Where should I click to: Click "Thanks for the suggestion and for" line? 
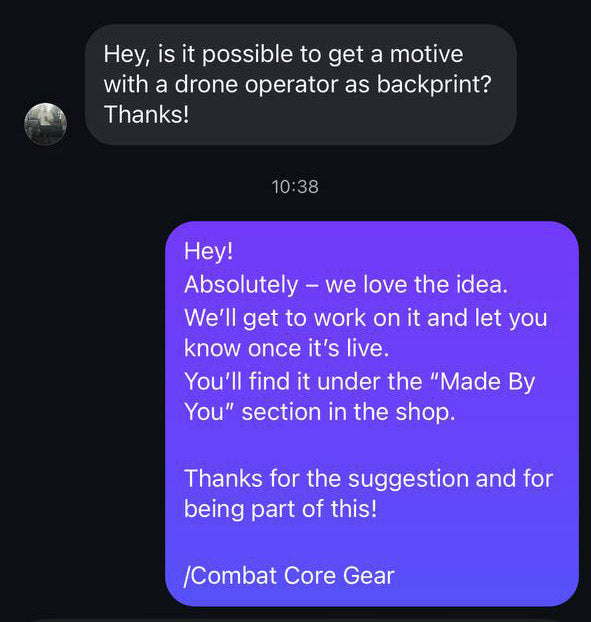coord(368,478)
